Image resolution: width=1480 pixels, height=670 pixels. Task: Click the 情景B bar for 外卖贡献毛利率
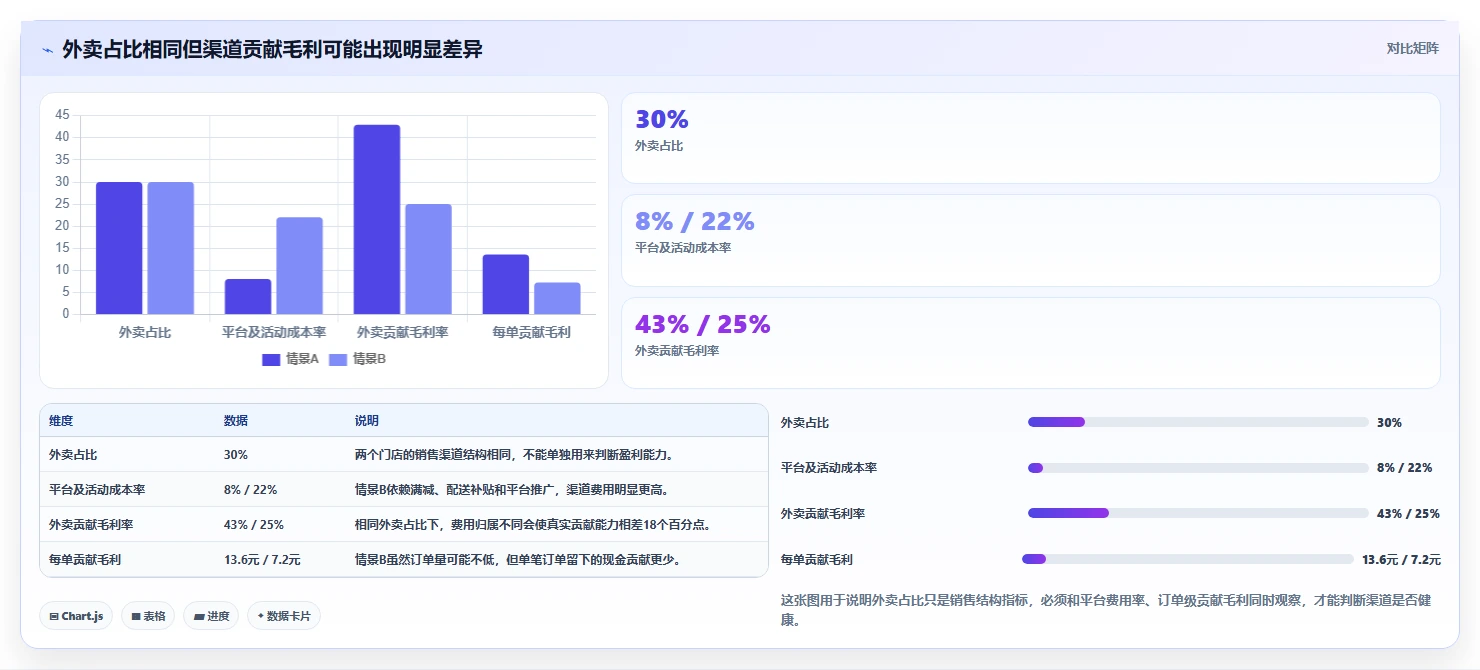(x=428, y=259)
